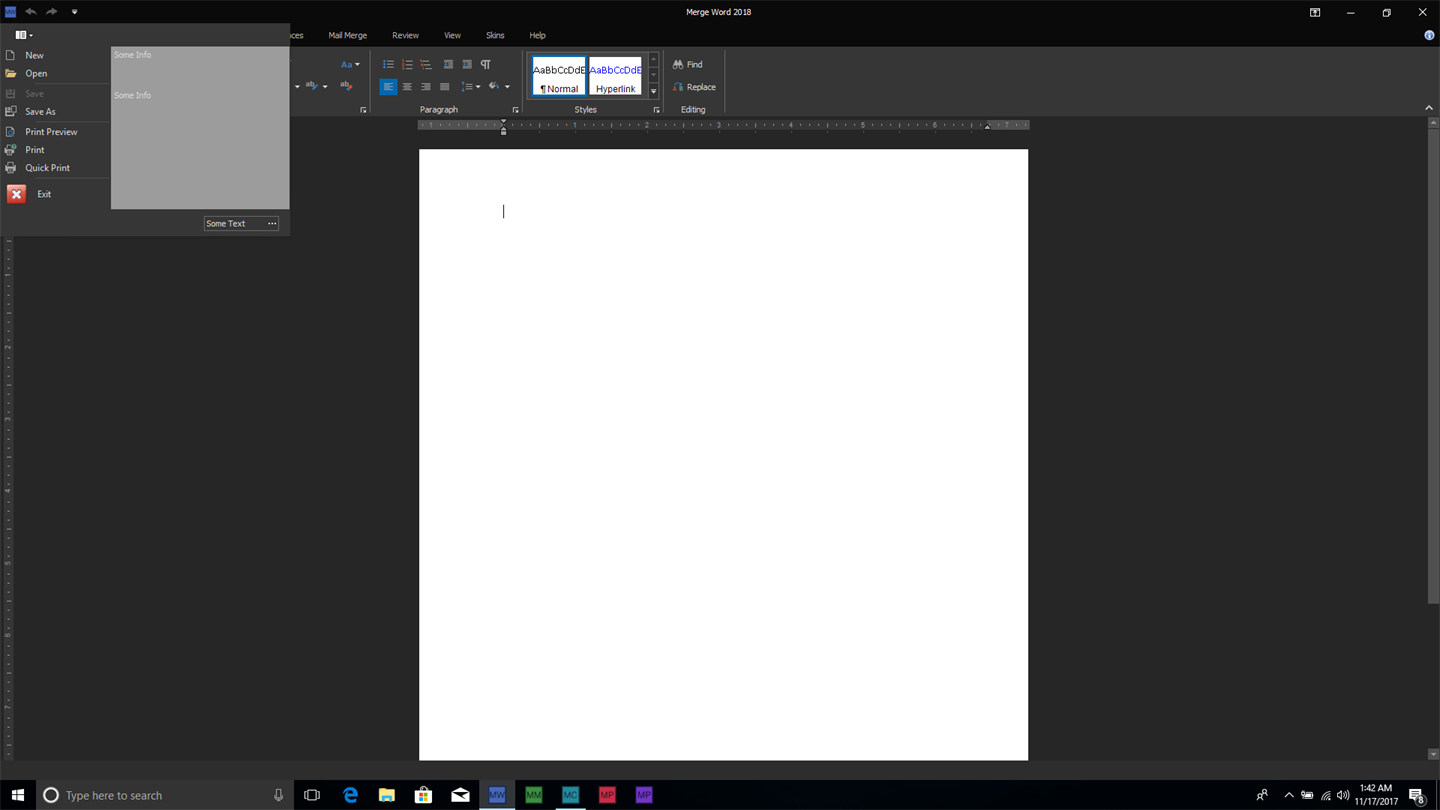Expand the quick access toolbar customization arrow
The height and width of the screenshot is (810, 1440).
pos(74,12)
